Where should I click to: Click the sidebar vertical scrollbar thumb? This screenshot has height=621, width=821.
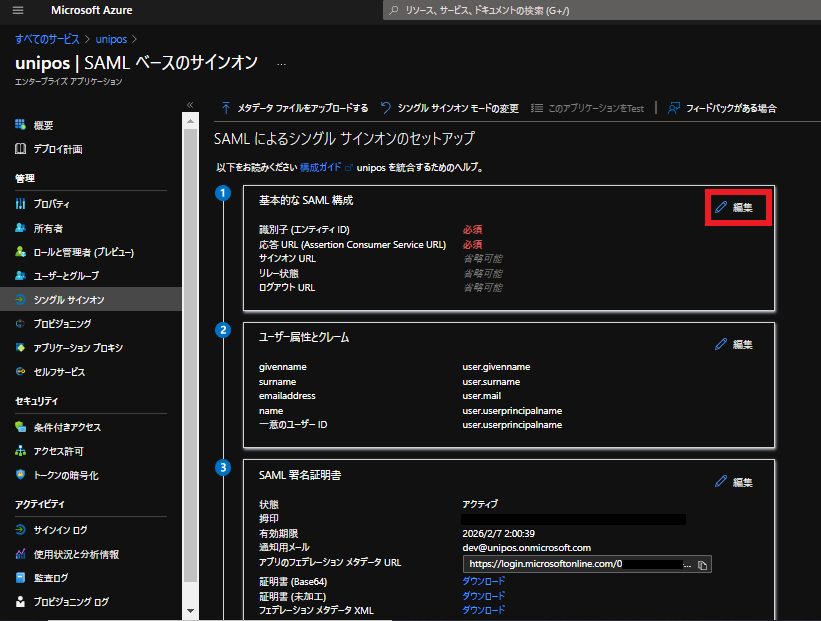[x=190, y=355]
